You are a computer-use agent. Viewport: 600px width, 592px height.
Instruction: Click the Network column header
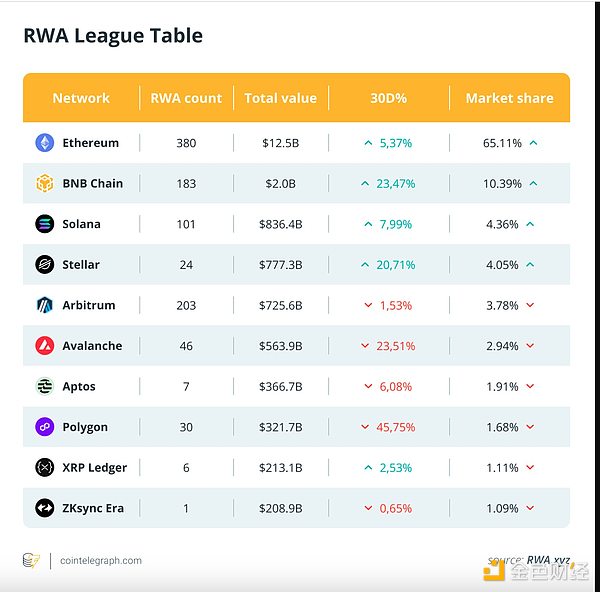click(81, 98)
